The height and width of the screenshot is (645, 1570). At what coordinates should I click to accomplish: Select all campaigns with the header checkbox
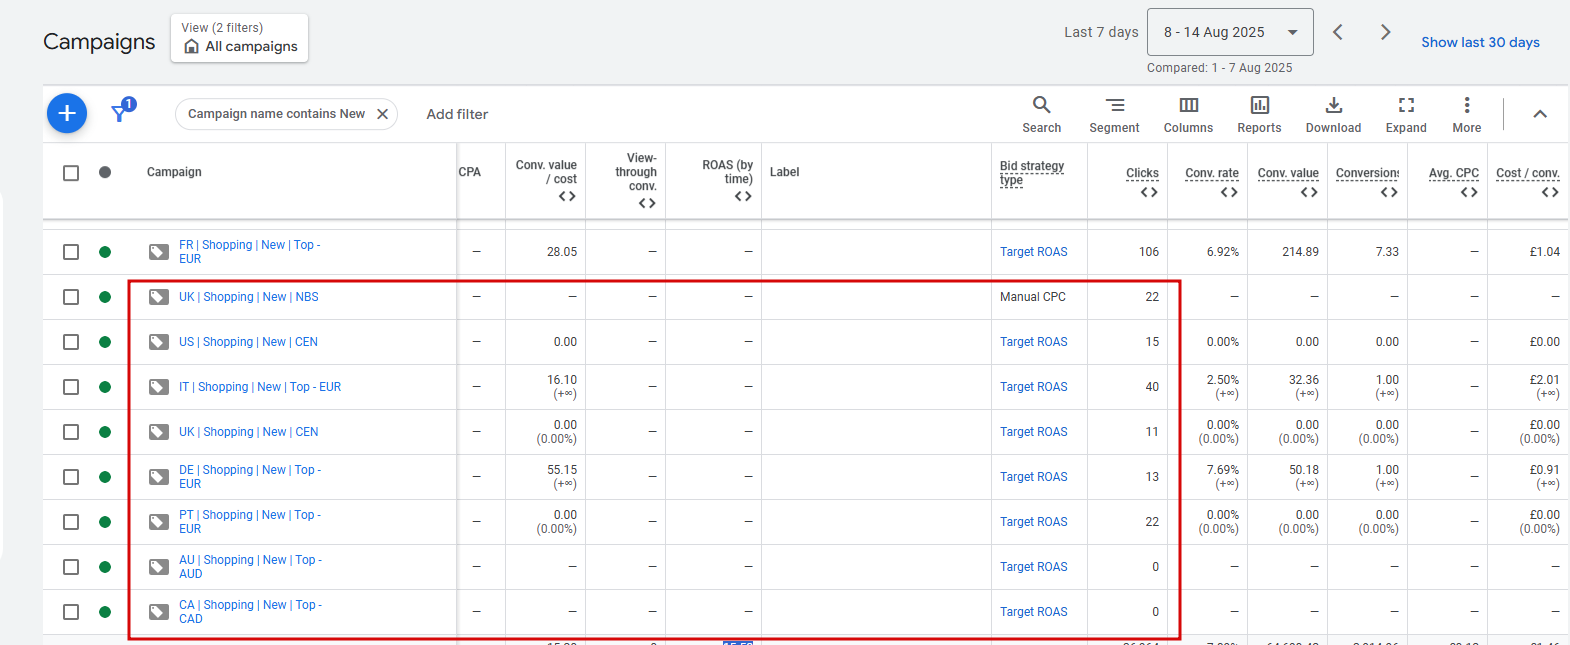coord(71,173)
